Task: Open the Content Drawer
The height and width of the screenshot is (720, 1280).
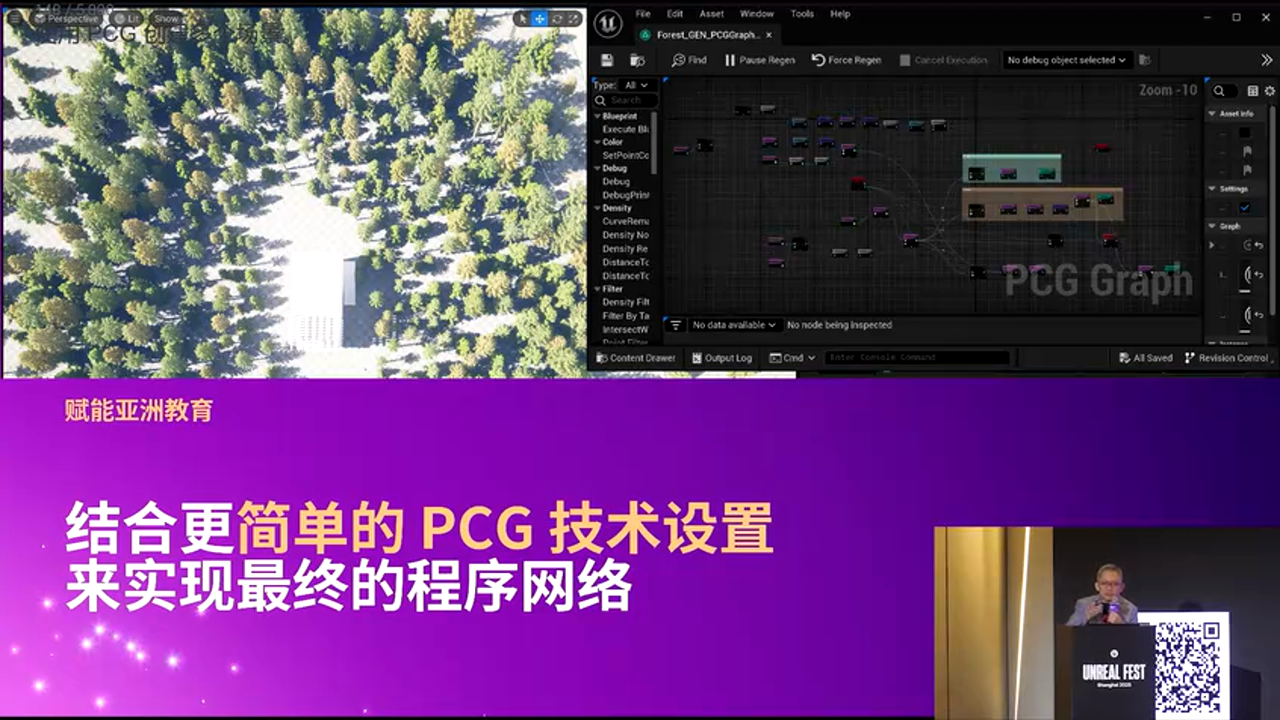Action: 638,357
